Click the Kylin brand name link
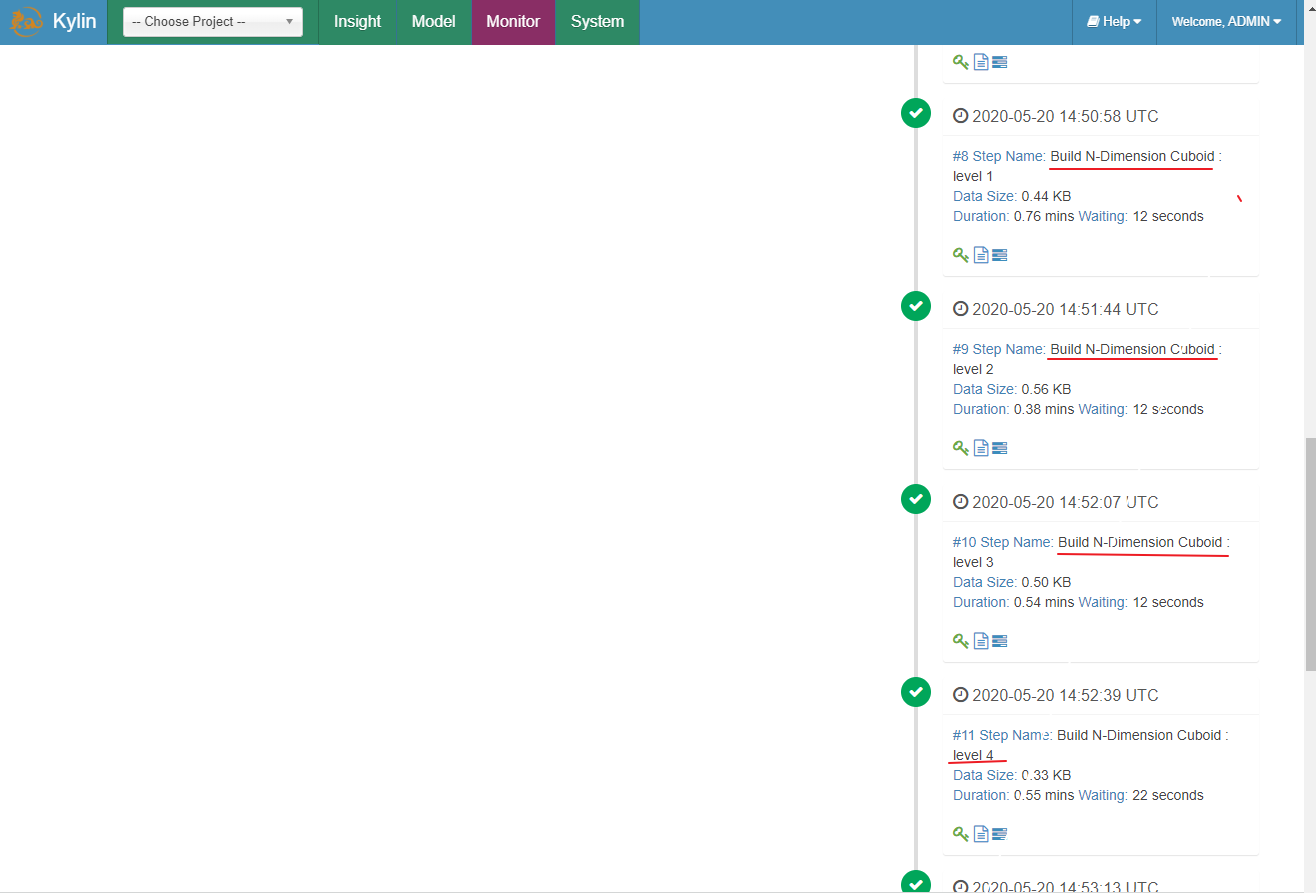This screenshot has height=893, width=1316. click(x=74, y=21)
